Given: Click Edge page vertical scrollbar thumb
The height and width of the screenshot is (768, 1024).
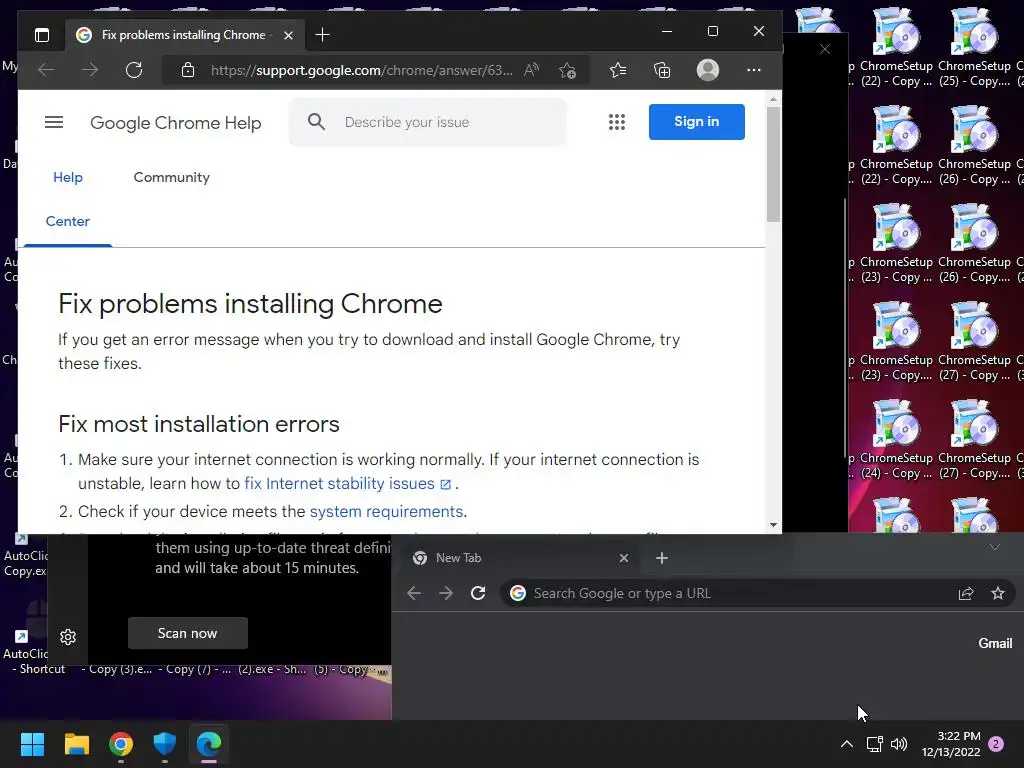Looking at the screenshot, I should pyautogui.click(x=773, y=165).
